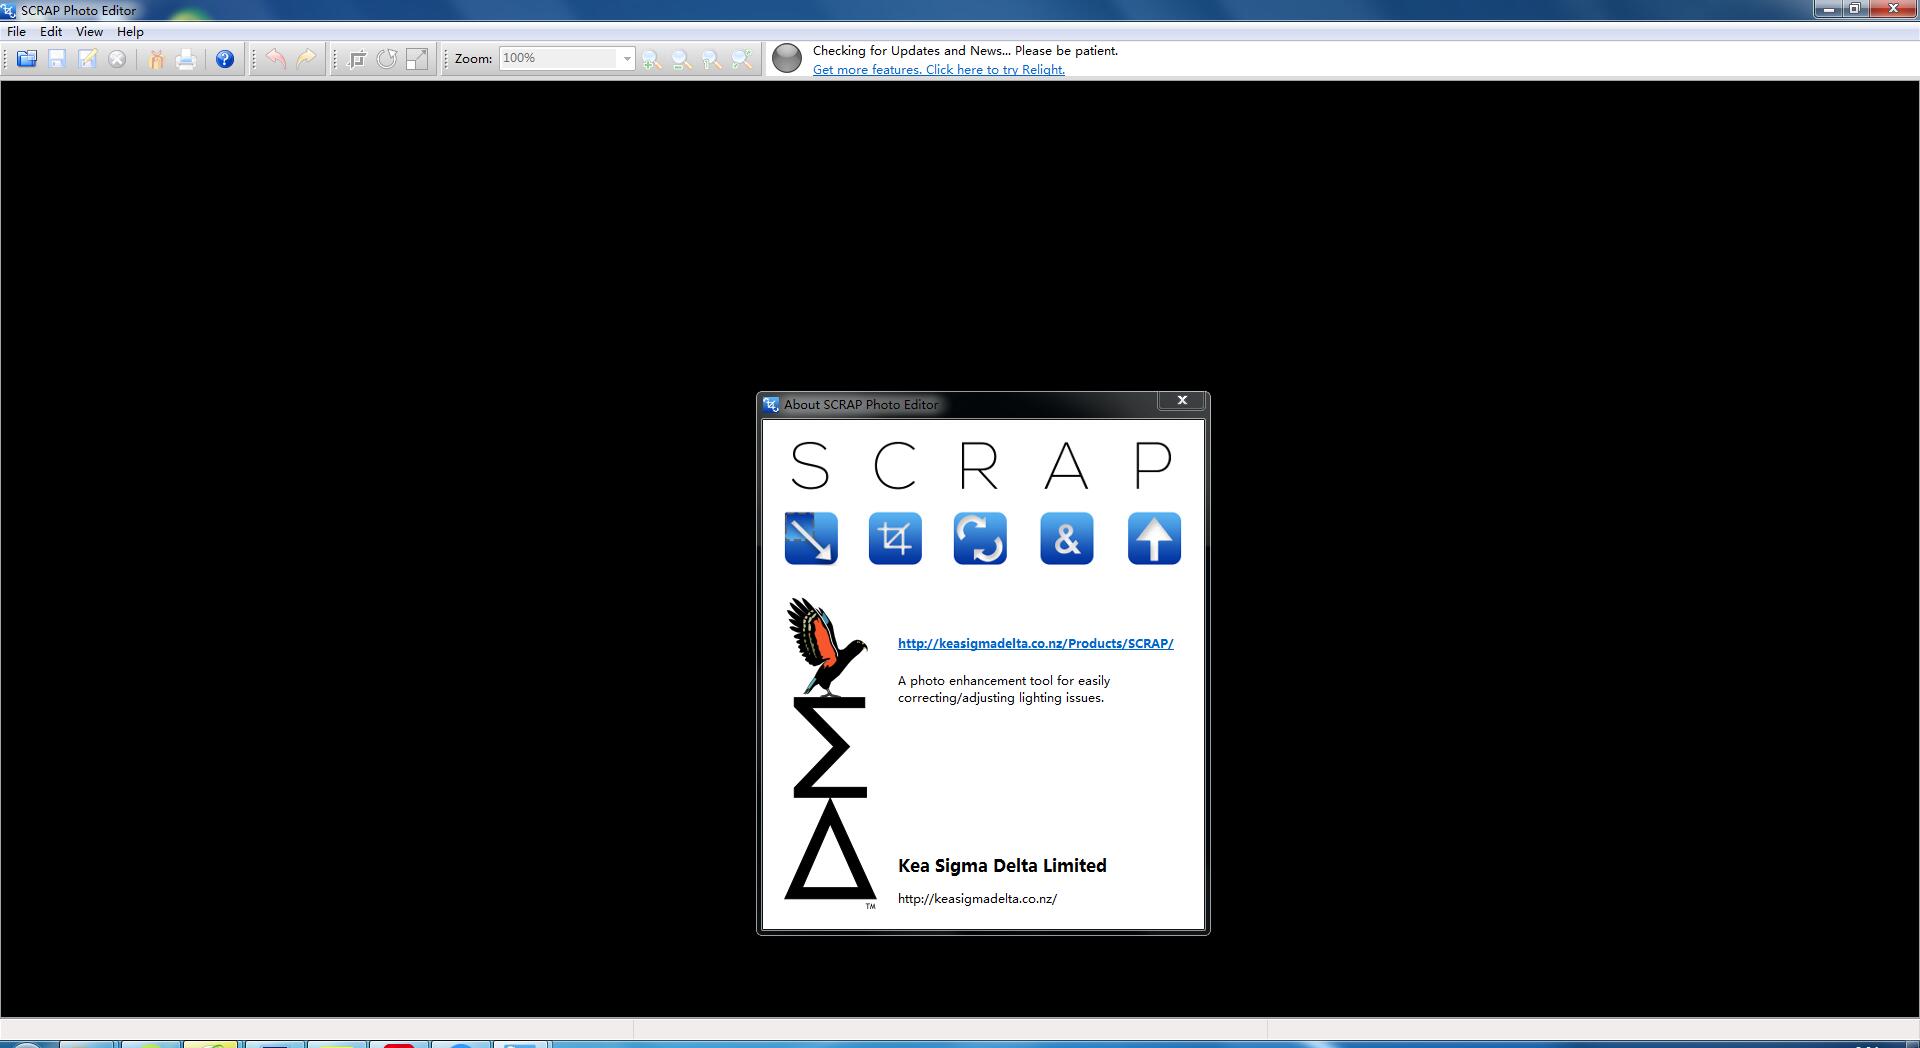Click the 'Checking for Updates and News' message
The image size is (1920, 1048).
965,50
